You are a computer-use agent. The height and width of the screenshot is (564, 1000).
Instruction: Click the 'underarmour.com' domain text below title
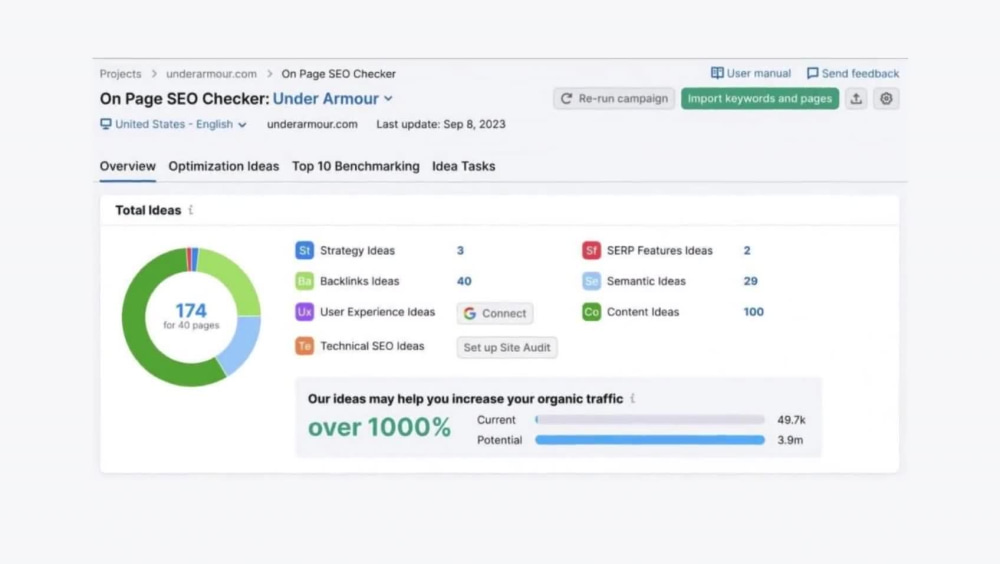pyautogui.click(x=312, y=124)
